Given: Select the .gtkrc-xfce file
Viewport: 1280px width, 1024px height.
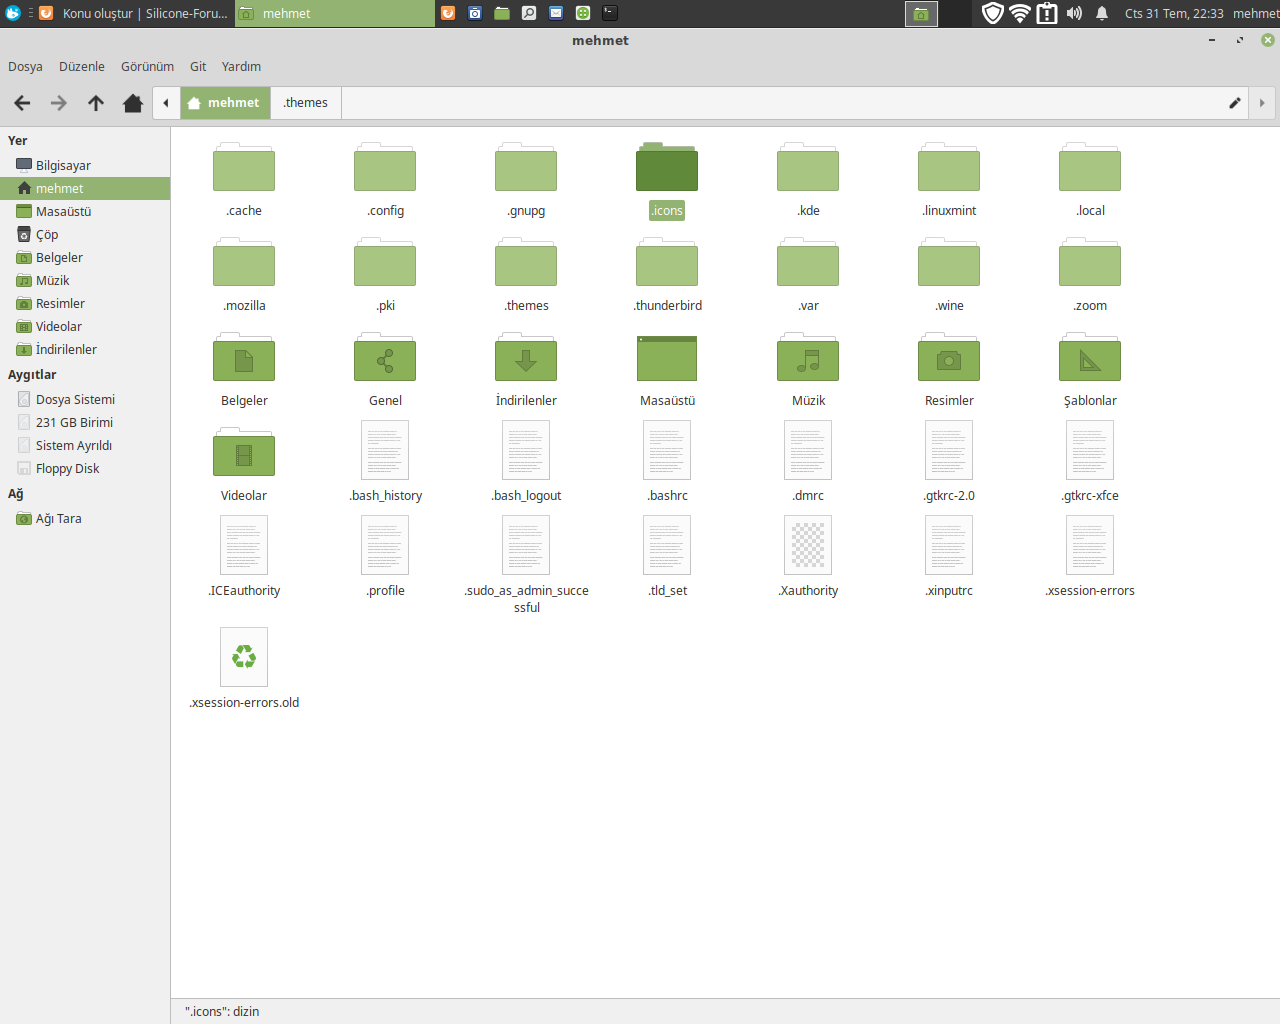Looking at the screenshot, I should [x=1090, y=450].
